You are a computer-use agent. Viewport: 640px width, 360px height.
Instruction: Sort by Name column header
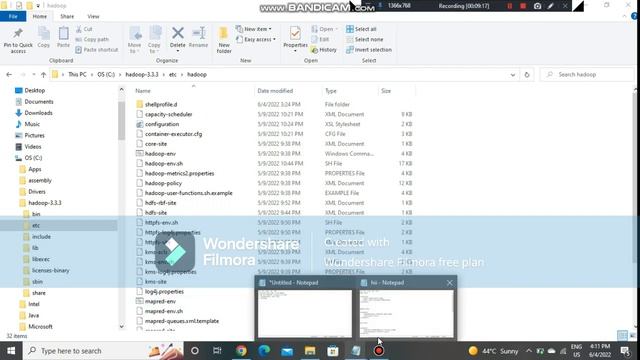click(x=143, y=91)
